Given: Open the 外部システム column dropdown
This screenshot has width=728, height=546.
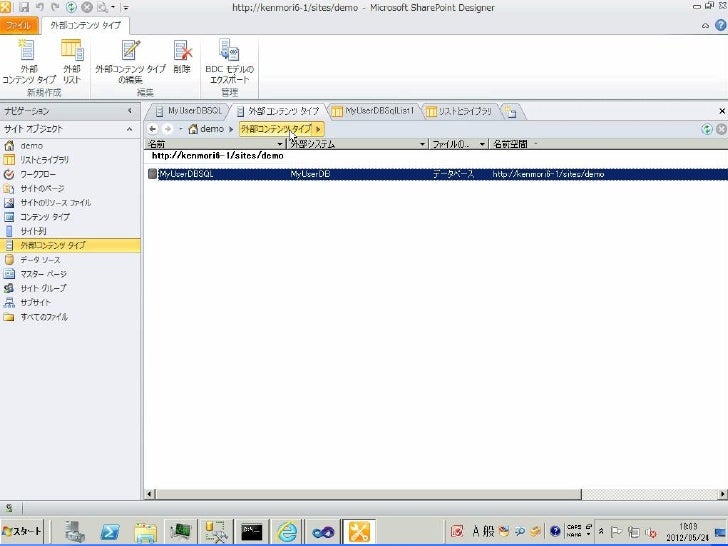Looking at the screenshot, I should 422,144.
